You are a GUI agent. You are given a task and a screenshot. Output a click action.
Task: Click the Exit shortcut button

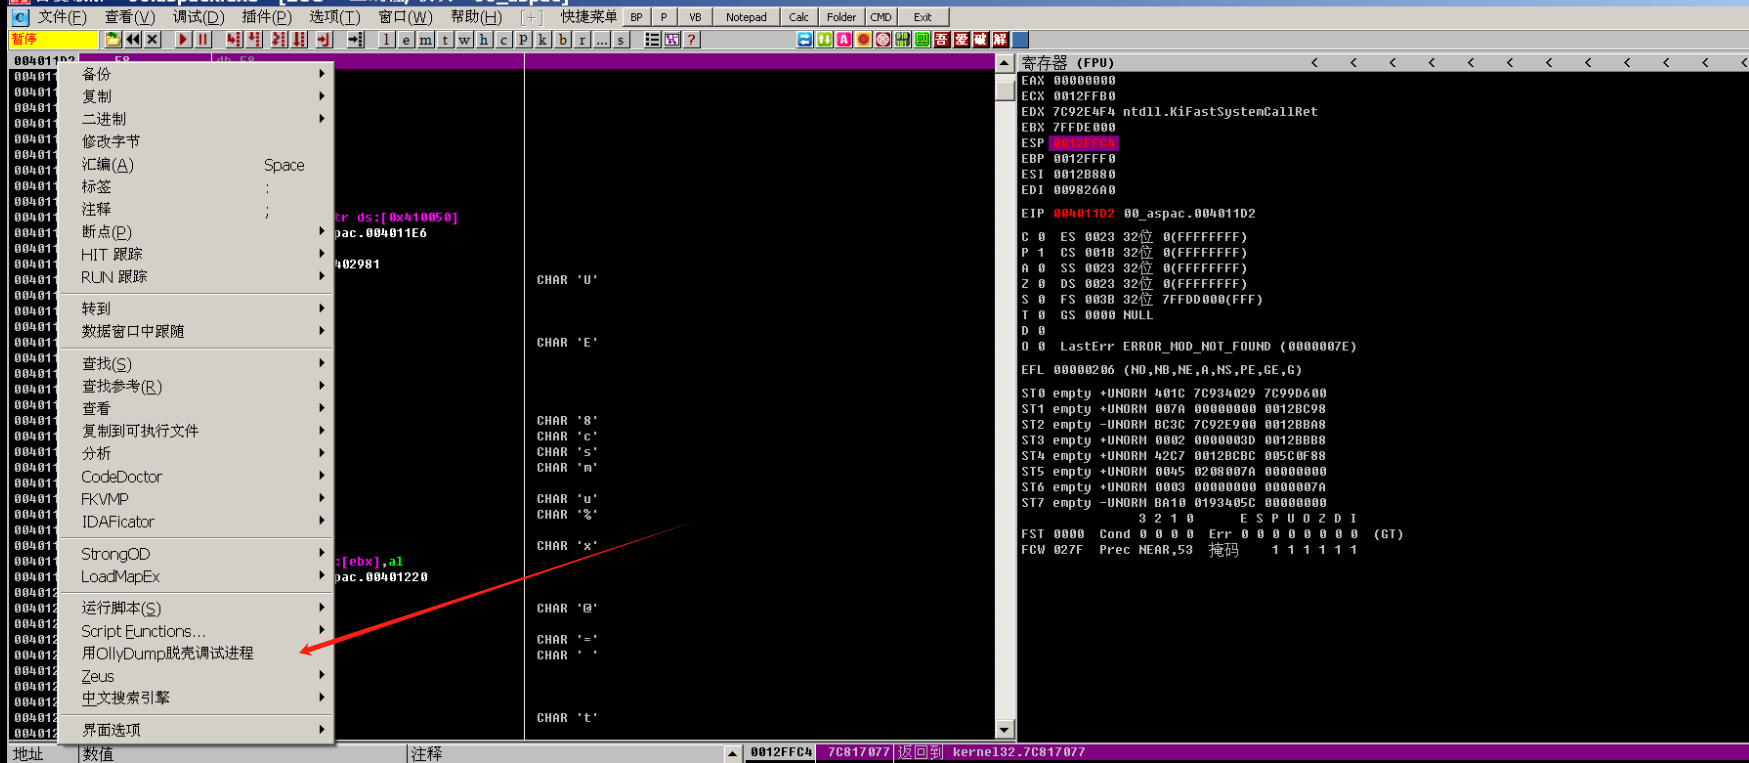pyautogui.click(x=922, y=17)
